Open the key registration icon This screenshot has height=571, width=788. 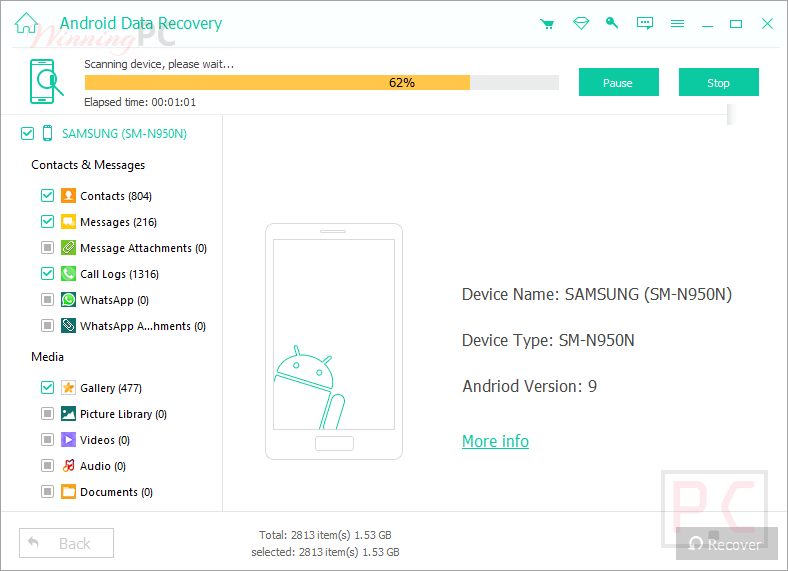click(612, 23)
